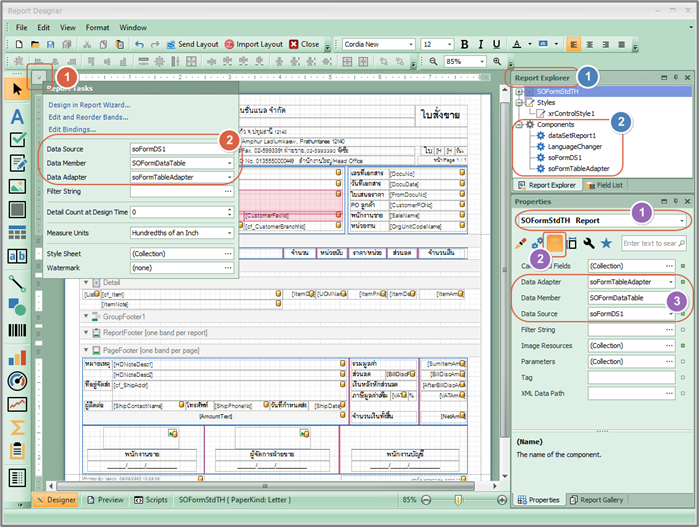Select the Check Box control tool
The width and height of the screenshot is (699, 527).
(x=17, y=140)
